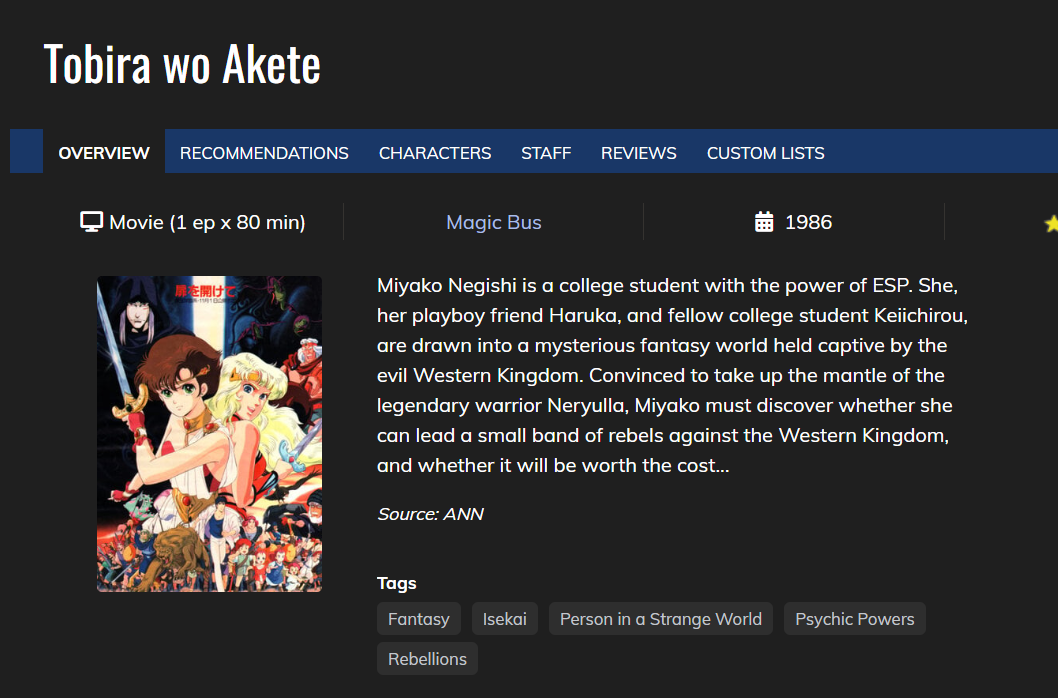The height and width of the screenshot is (698, 1058).
Task: Open the Characters tab
Action: (435, 153)
